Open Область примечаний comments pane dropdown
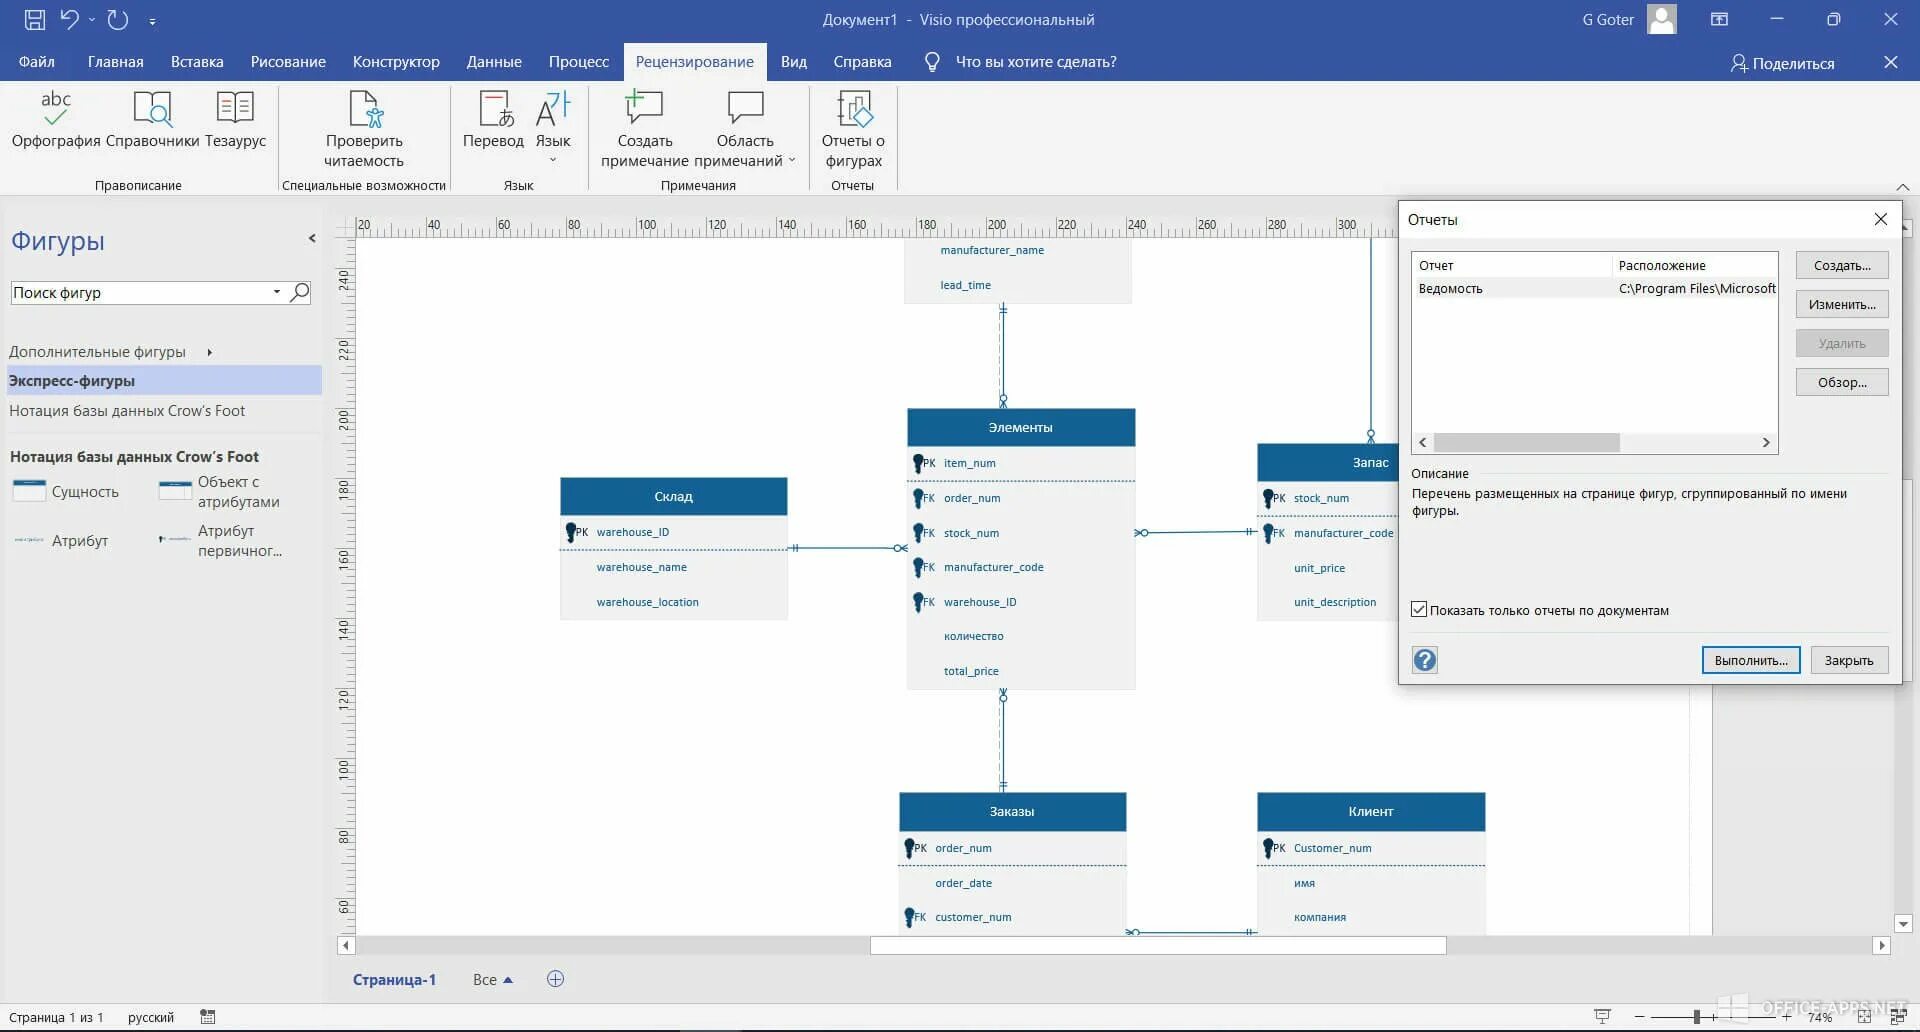This screenshot has height=1032, width=1920. [745, 130]
